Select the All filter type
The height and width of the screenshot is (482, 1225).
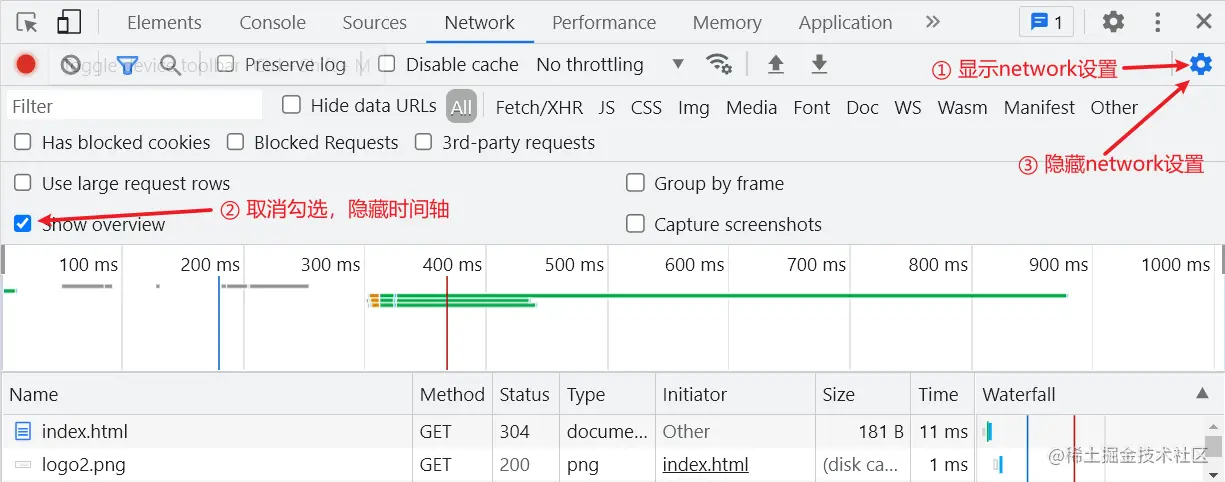click(x=461, y=107)
